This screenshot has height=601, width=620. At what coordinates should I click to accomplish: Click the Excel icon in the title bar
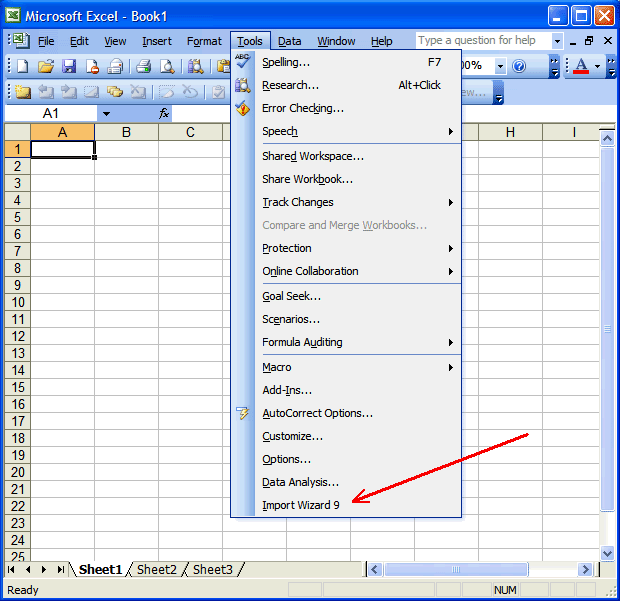click(13, 15)
